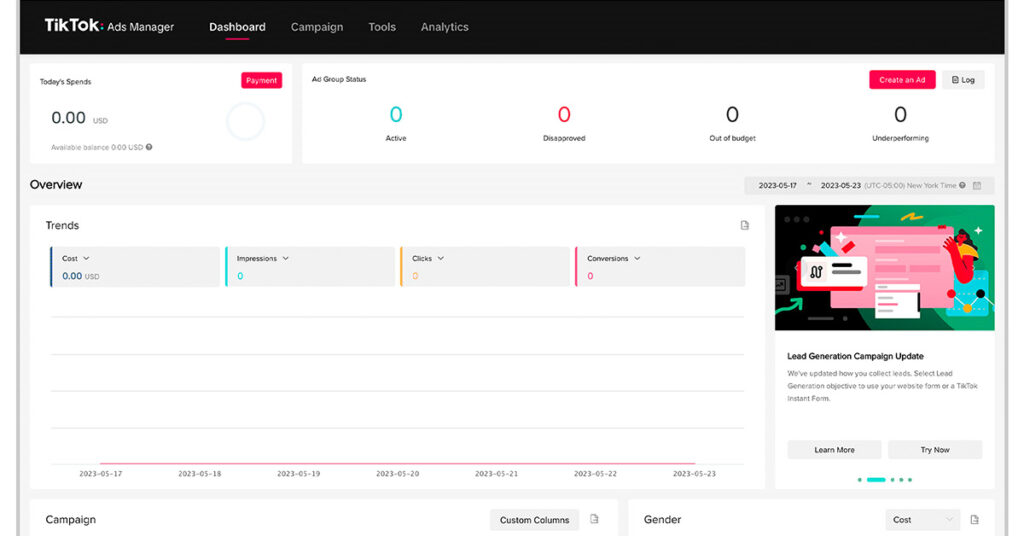Click the TikTok Ads Manager logo
The image size is (1024, 536).
pos(109,26)
